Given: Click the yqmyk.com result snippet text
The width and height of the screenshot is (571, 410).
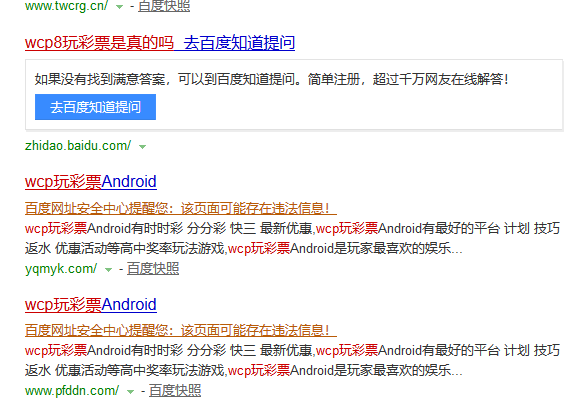Looking at the screenshot, I should click(292, 238).
